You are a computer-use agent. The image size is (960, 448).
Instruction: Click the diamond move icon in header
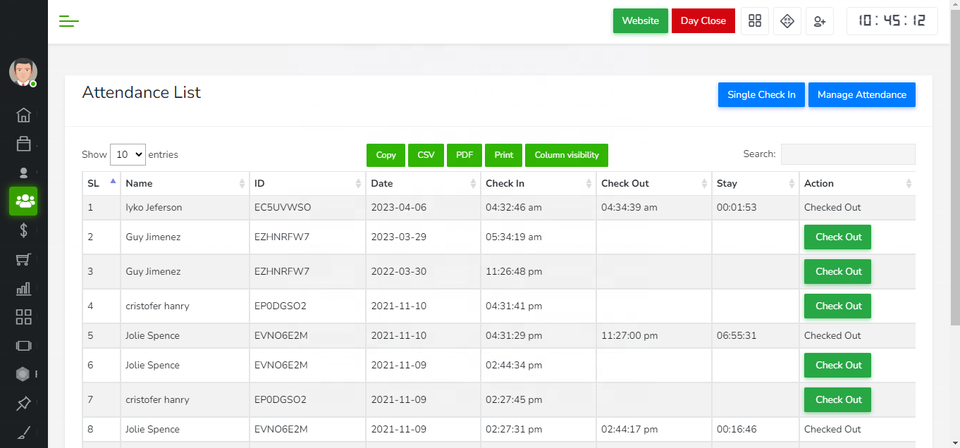(787, 21)
